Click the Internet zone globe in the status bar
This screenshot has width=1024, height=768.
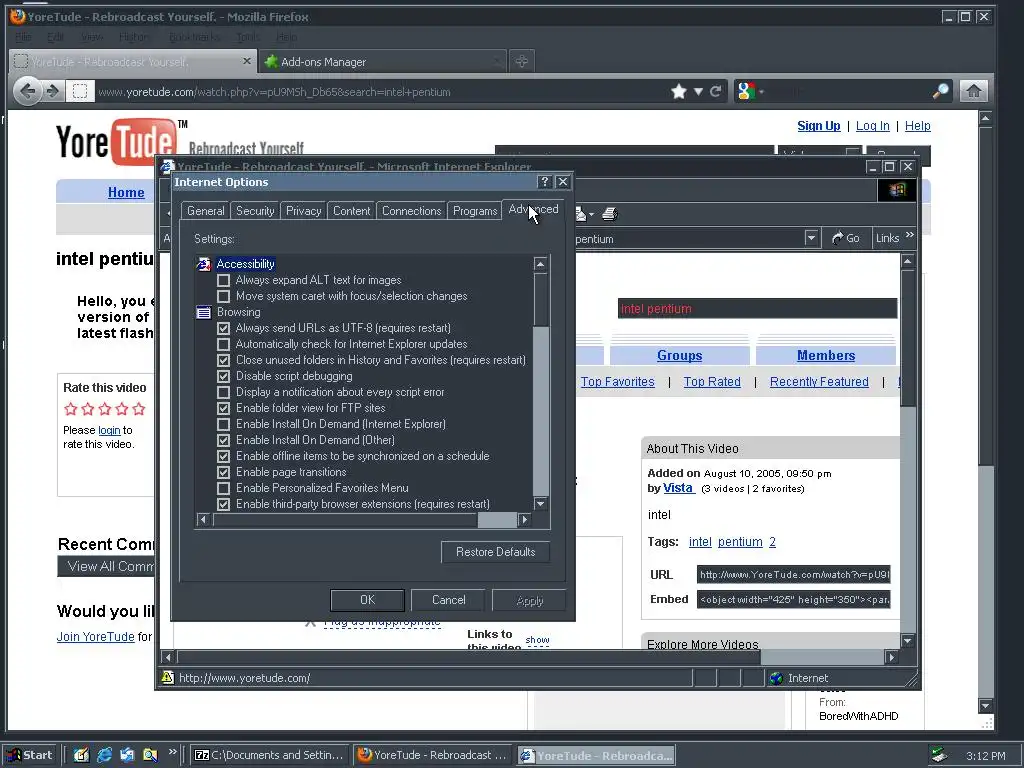(776, 678)
